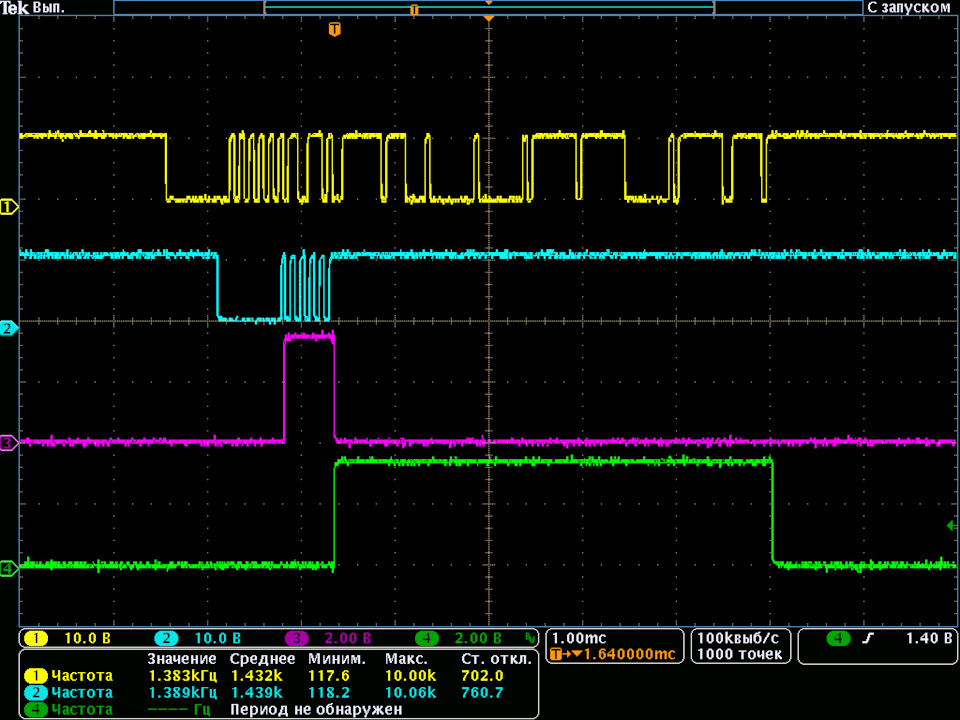This screenshot has height=720, width=960.
Task: Click the Tek logo
Action: [x=15, y=8]
